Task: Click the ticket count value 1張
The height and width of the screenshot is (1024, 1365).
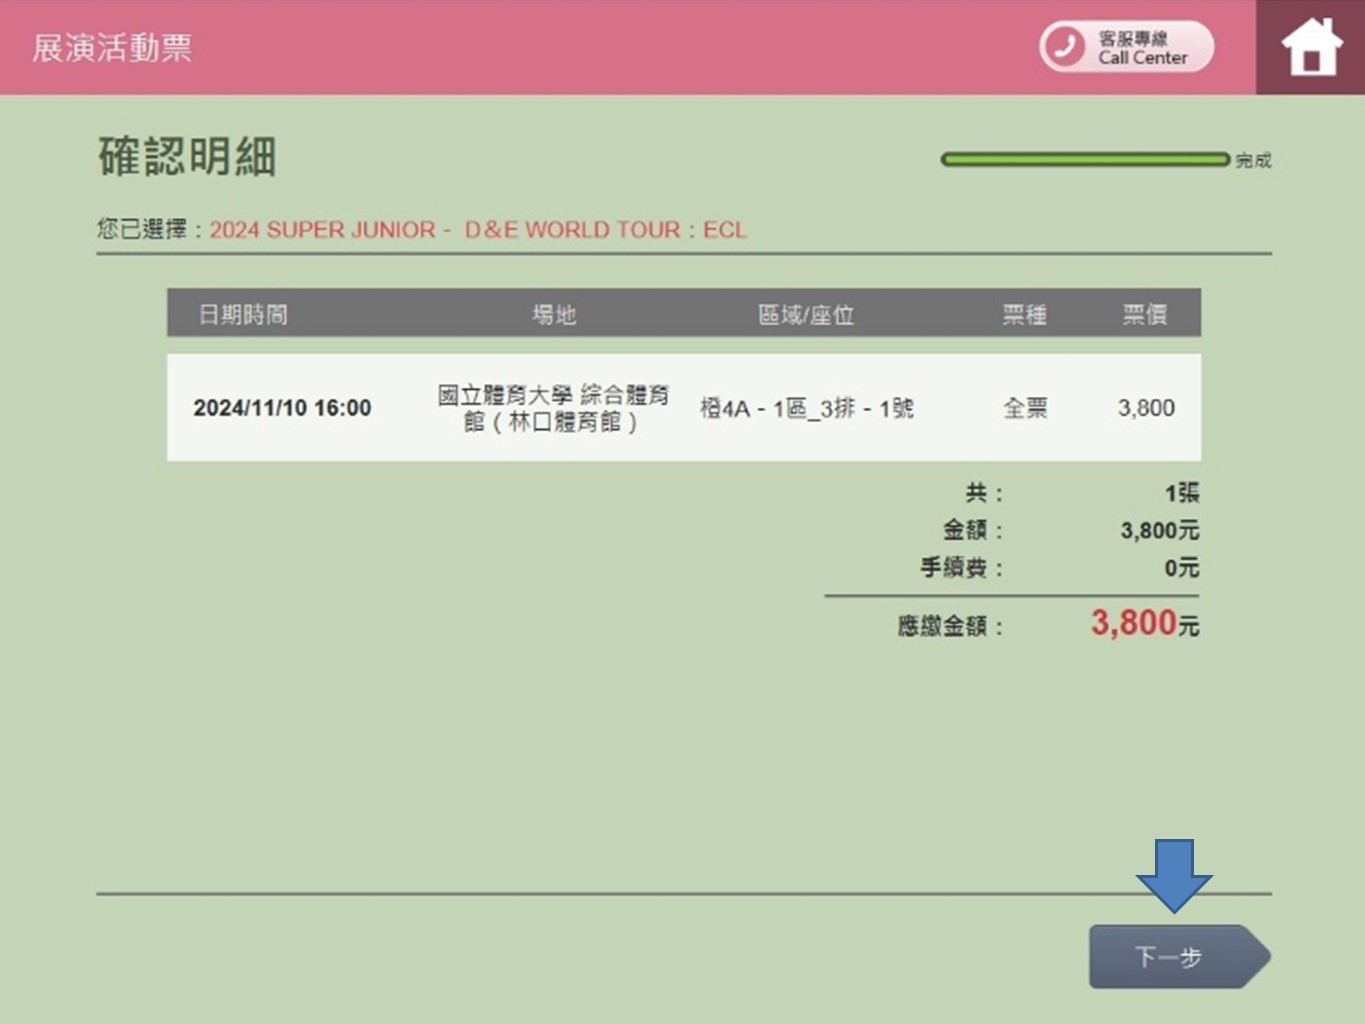Action: pos(1181,493)
